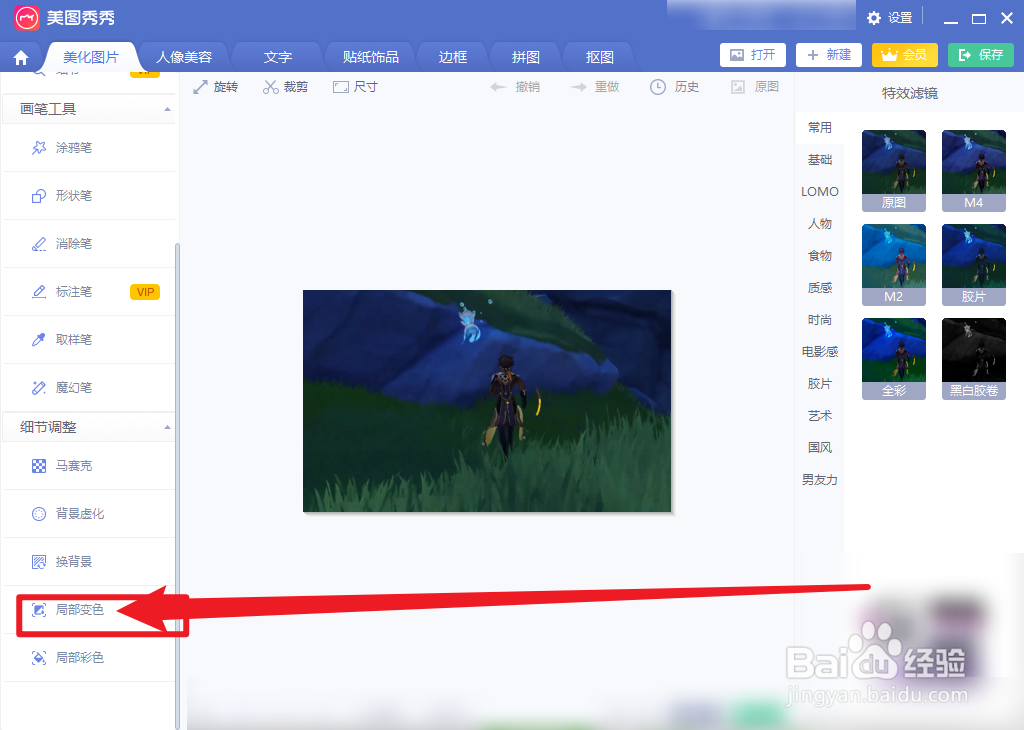This screenshot has width=1024, height=730.
Task: Select the 魔幻笔 magic pen tool
Action: tap(89, 388)
